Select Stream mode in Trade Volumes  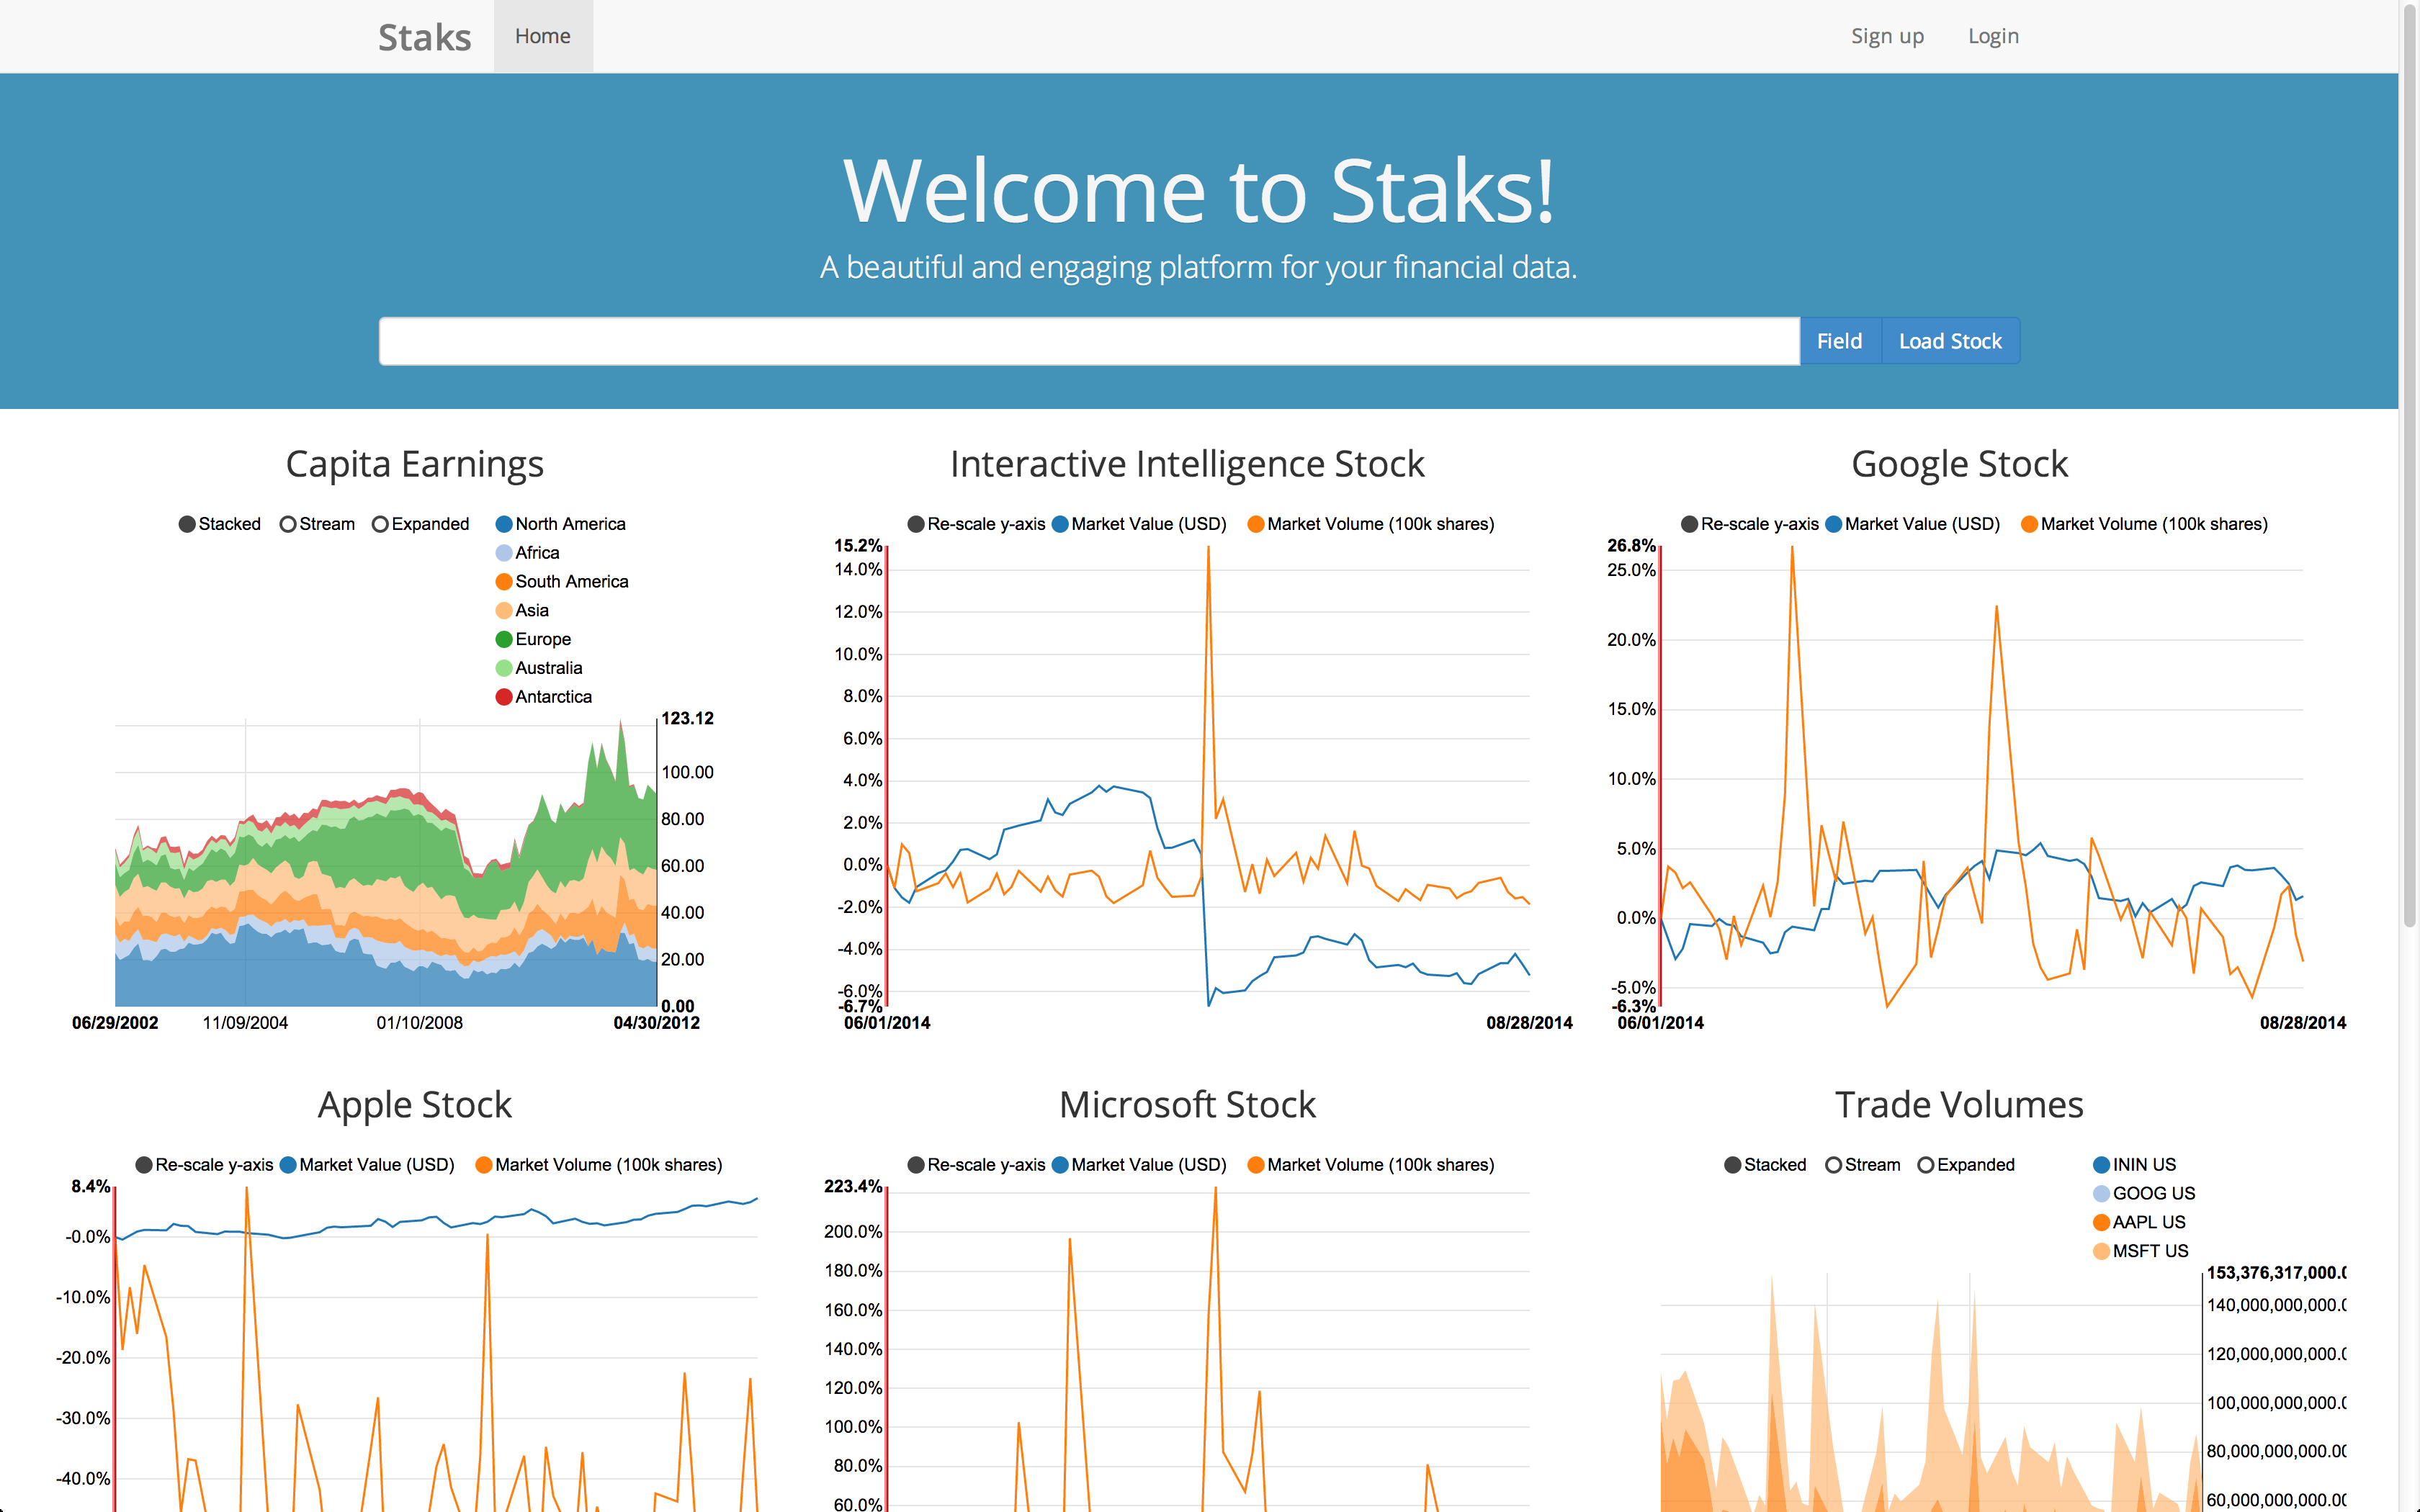1833,1165
